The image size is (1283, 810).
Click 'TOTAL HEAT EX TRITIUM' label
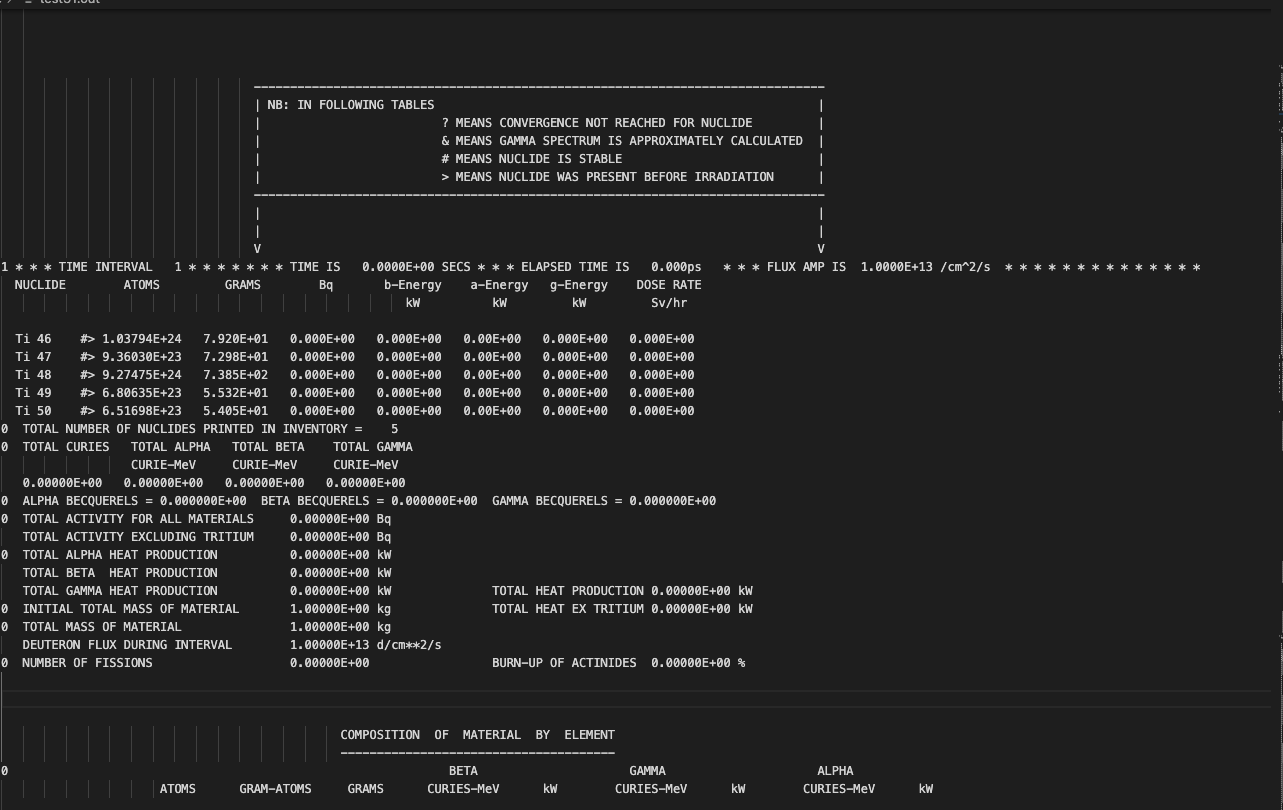point(568,609)
